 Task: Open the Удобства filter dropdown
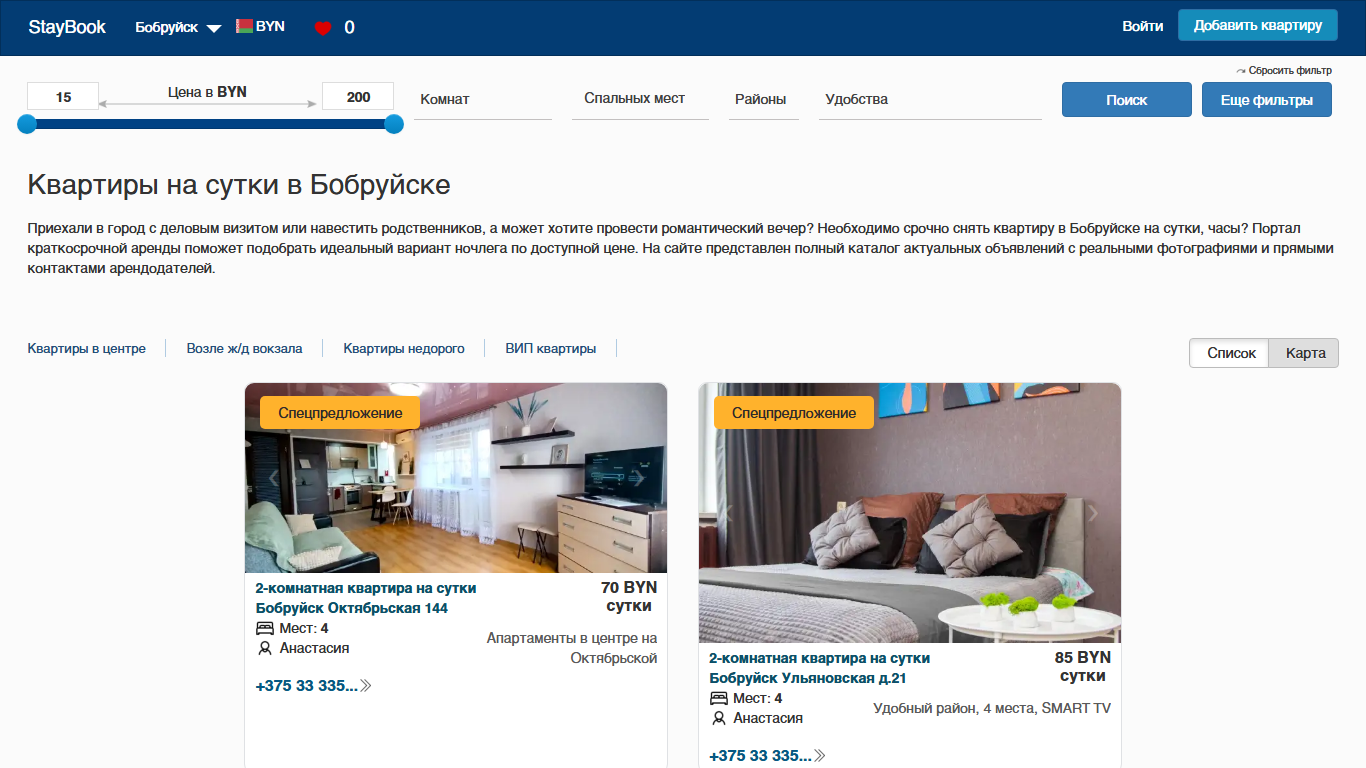point(930,100)
